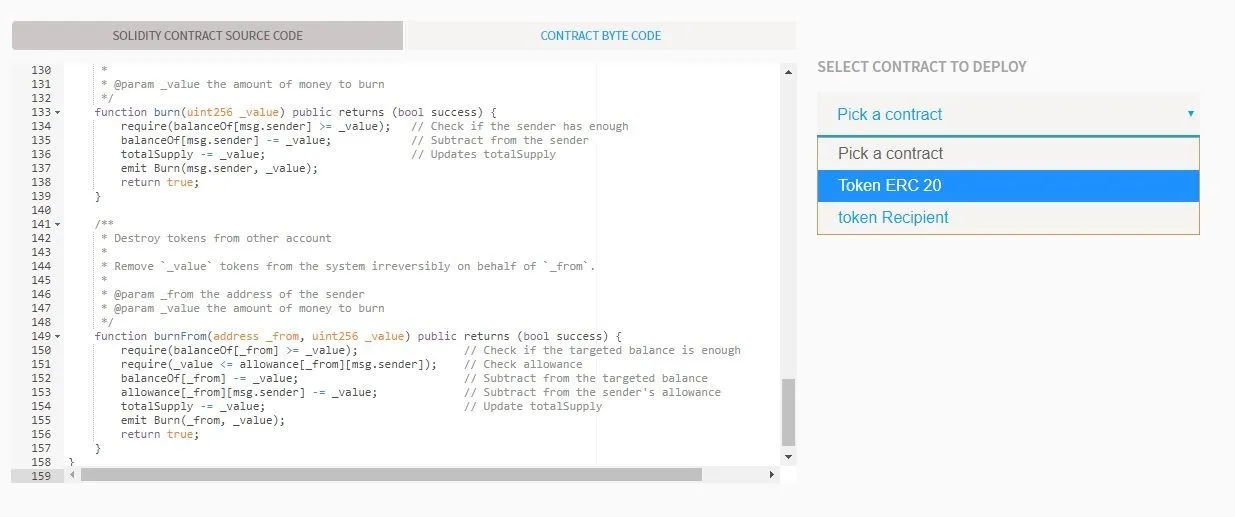
Task: Place cursor on 'function burn(uint256 _value)' line
Action: tap(295, 112)
